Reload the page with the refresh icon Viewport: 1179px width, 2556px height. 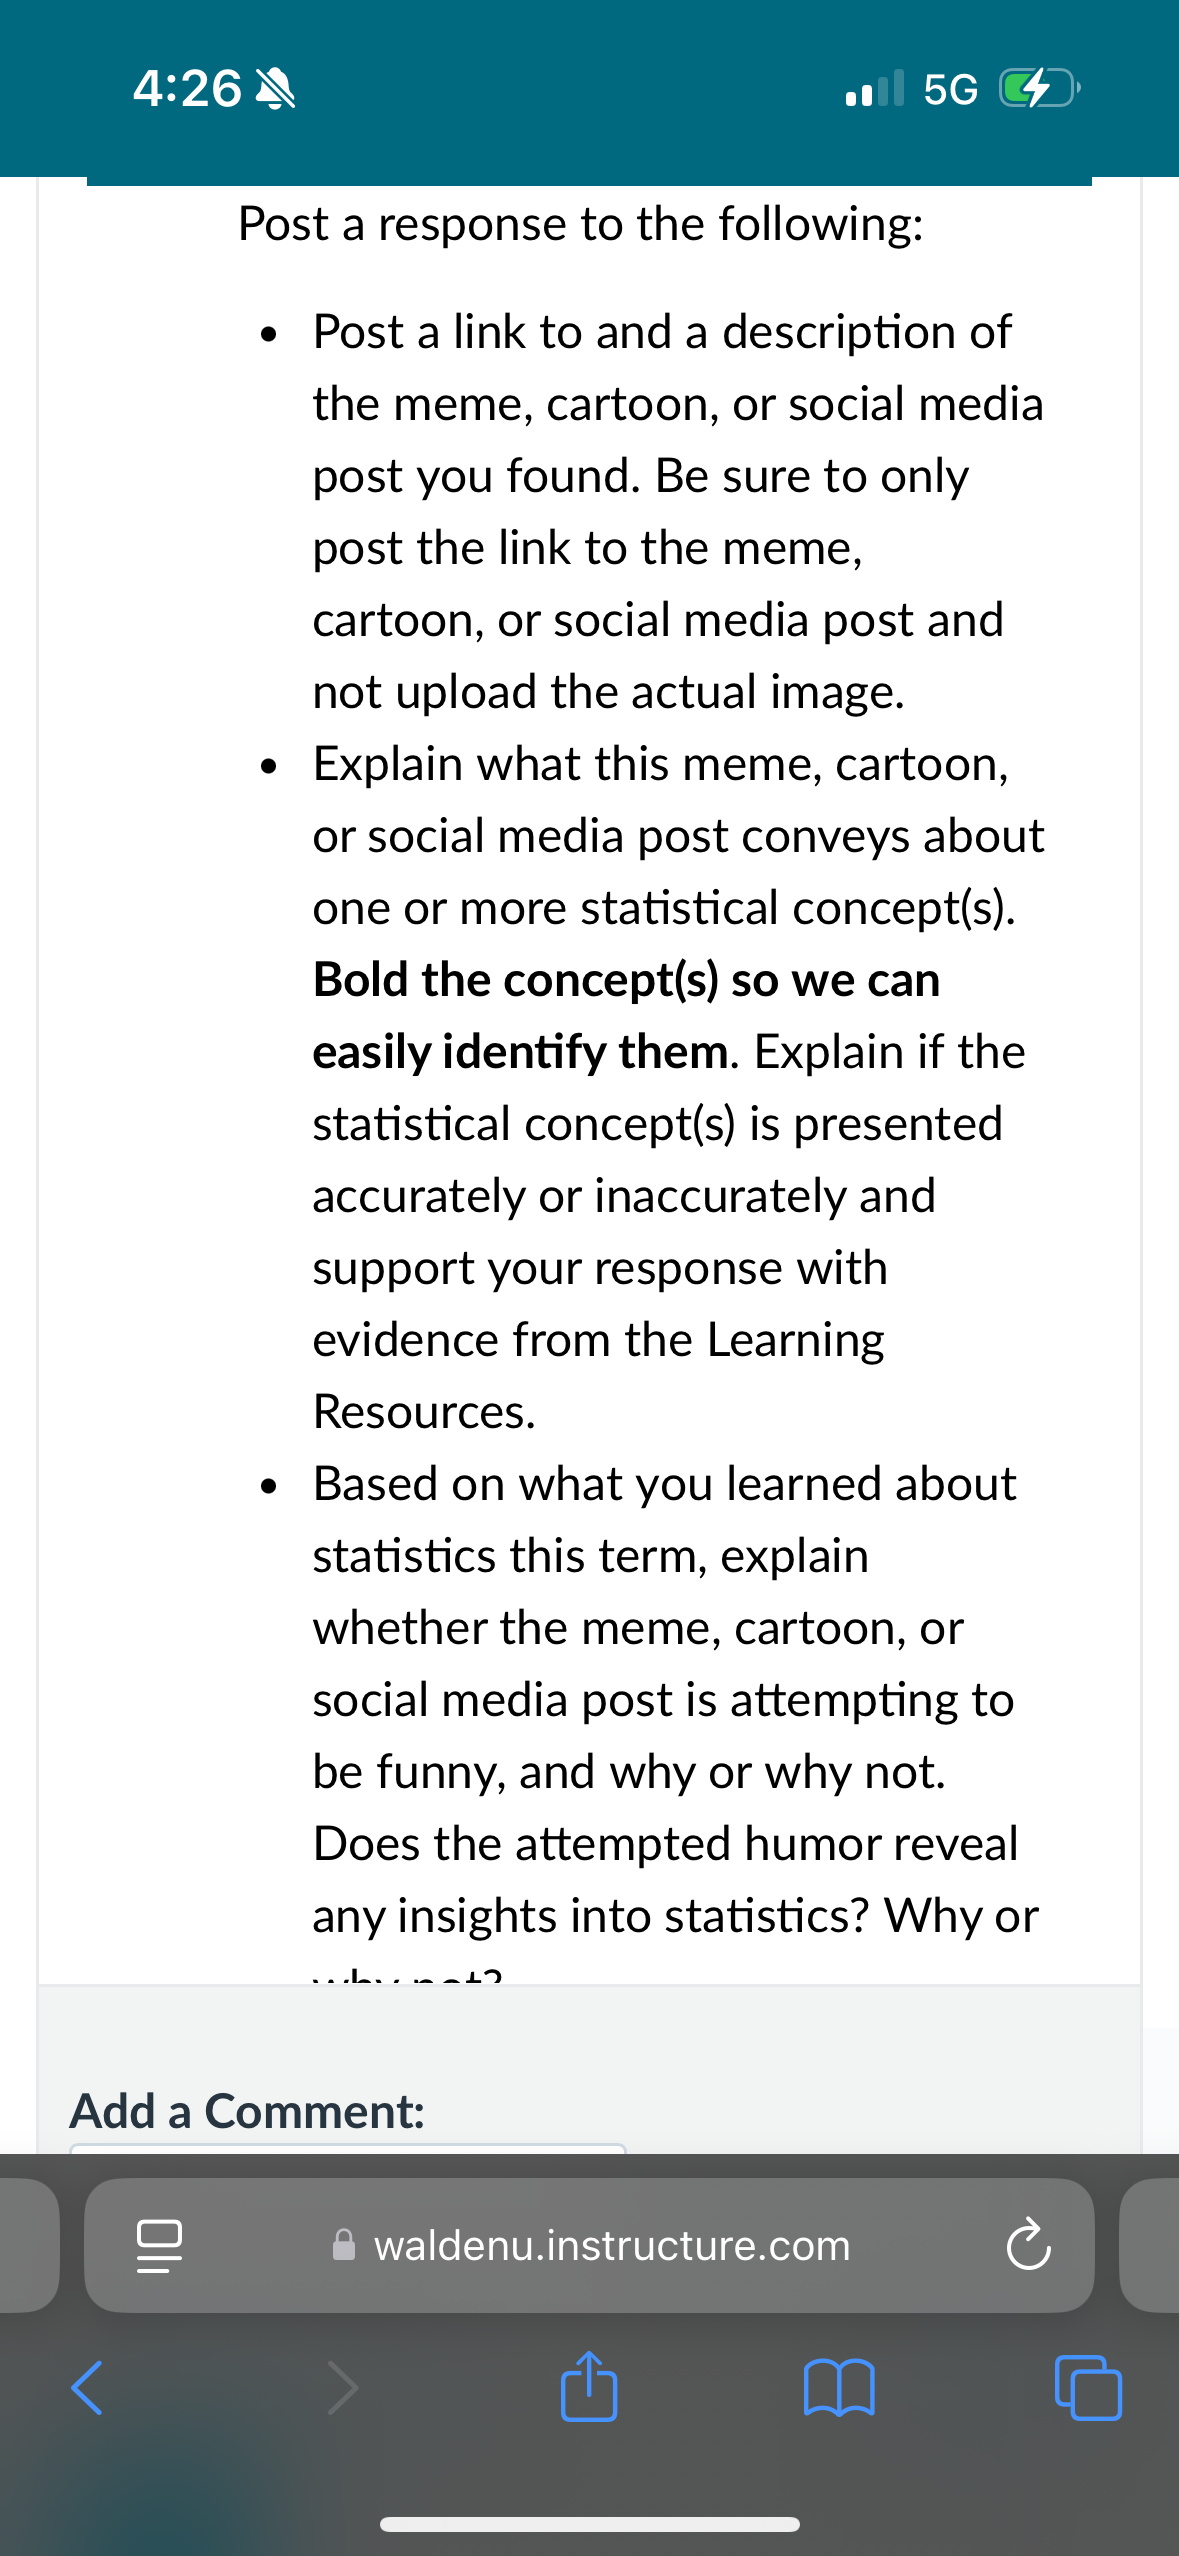click(1028, 2246)
